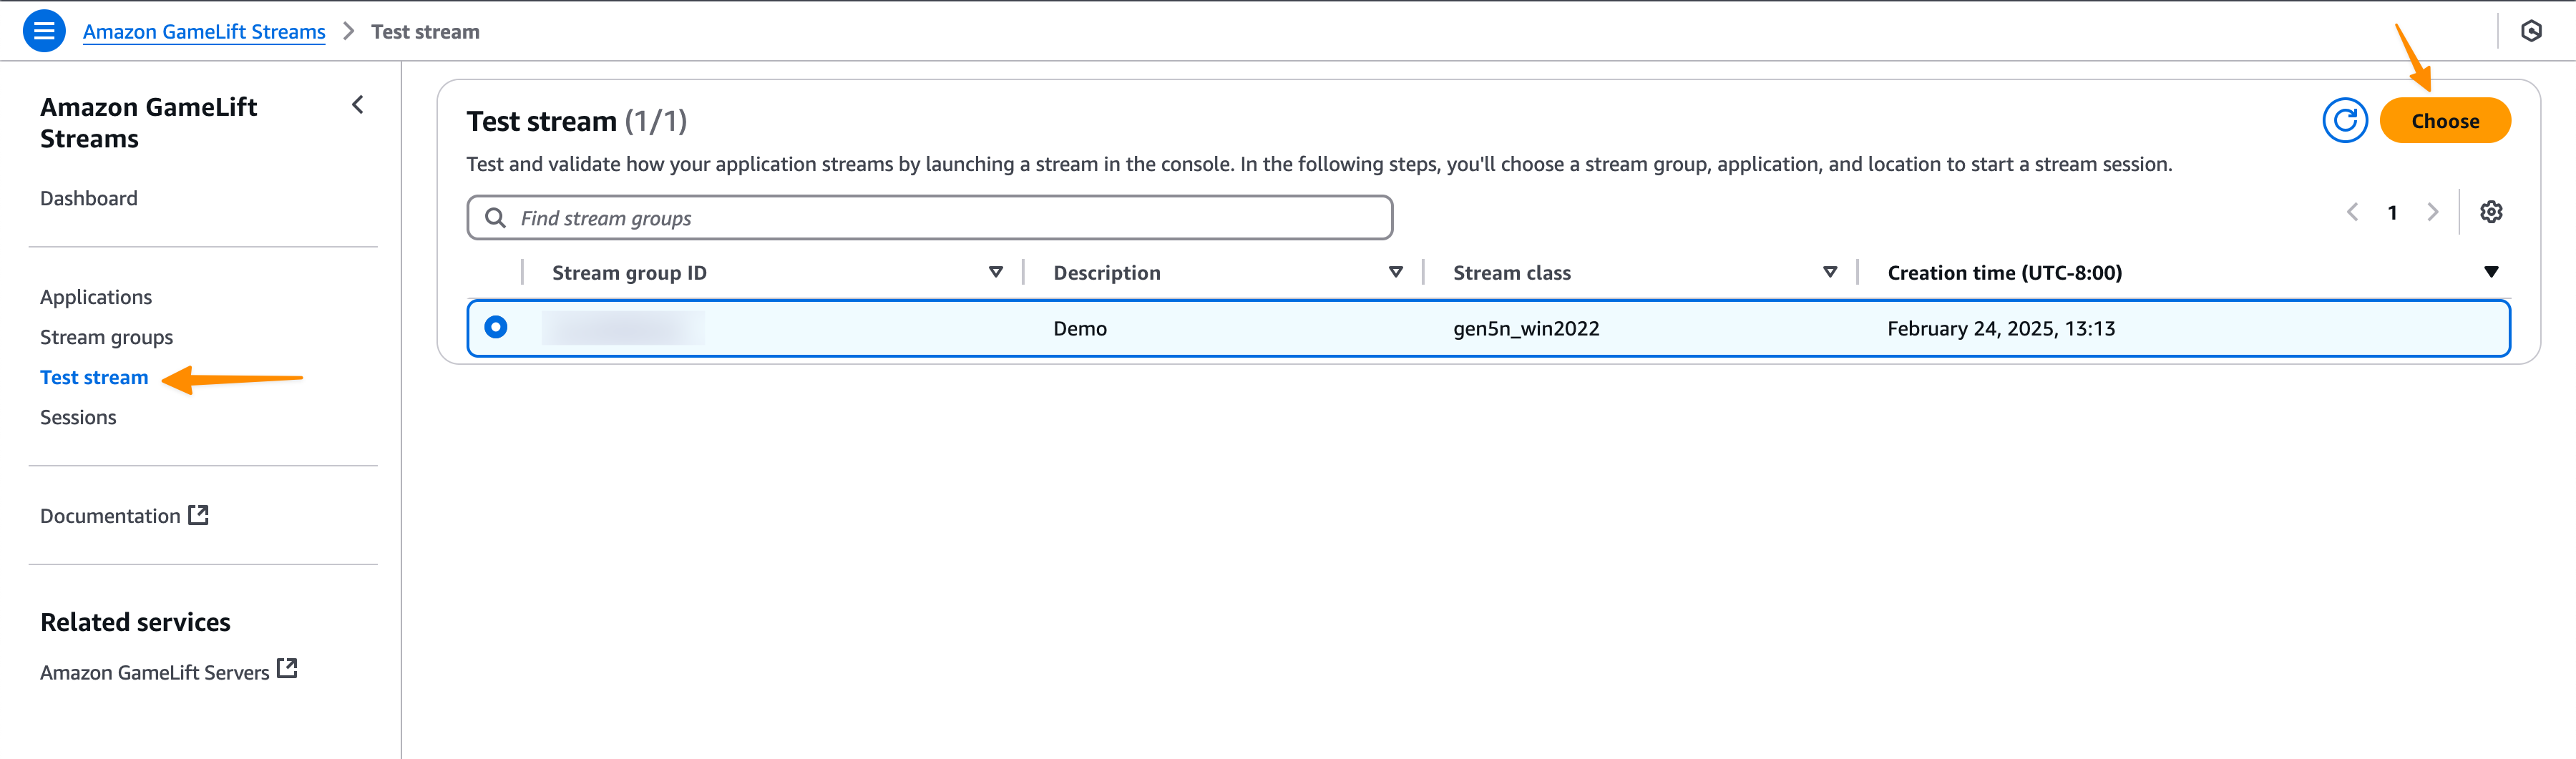This screenshot has width=2576, height=759.
Task: Sort by Stream group ID column arrow
Action: pos(996,272)
